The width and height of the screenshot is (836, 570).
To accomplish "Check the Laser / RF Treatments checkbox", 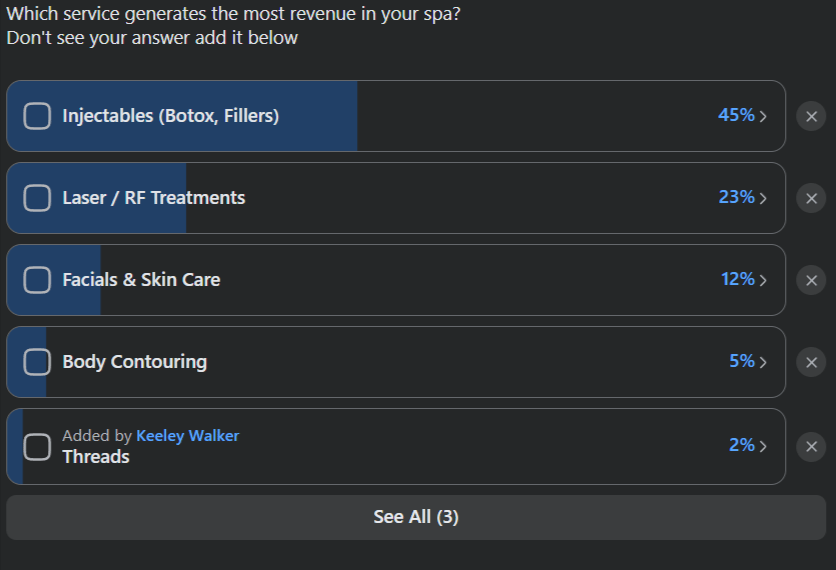I will [37, 198].
